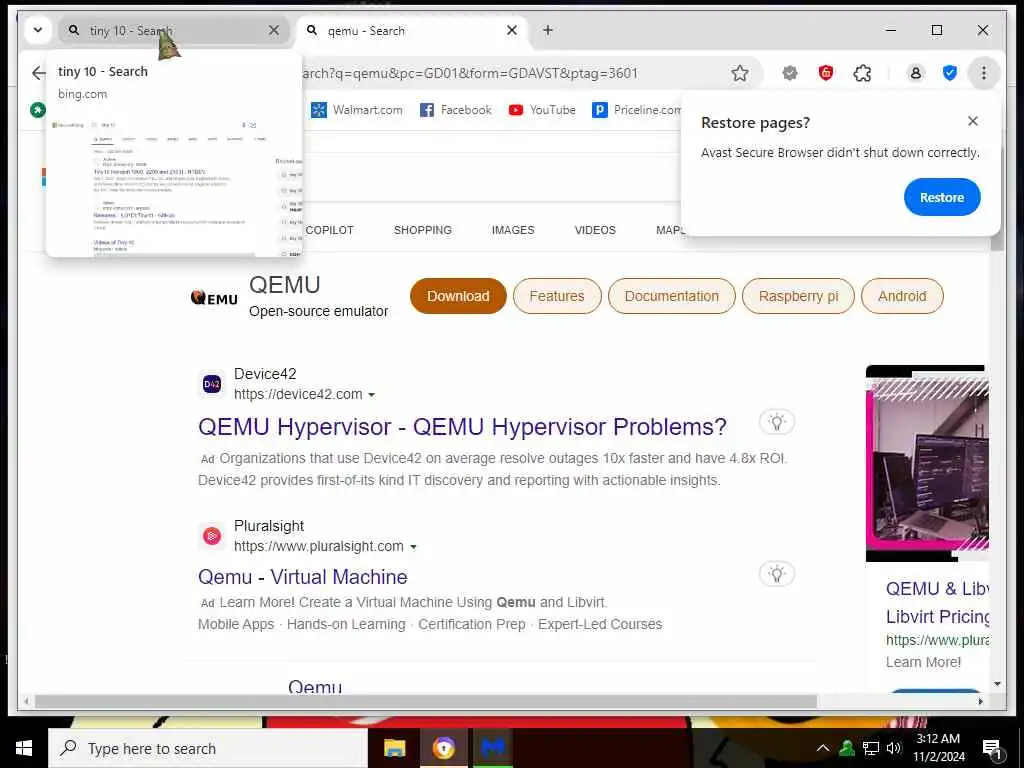The height and width of the screenshot is (768, 1024).
Task: Click the horizontal scrollbar right arrow
Action: tap(980, 701)
